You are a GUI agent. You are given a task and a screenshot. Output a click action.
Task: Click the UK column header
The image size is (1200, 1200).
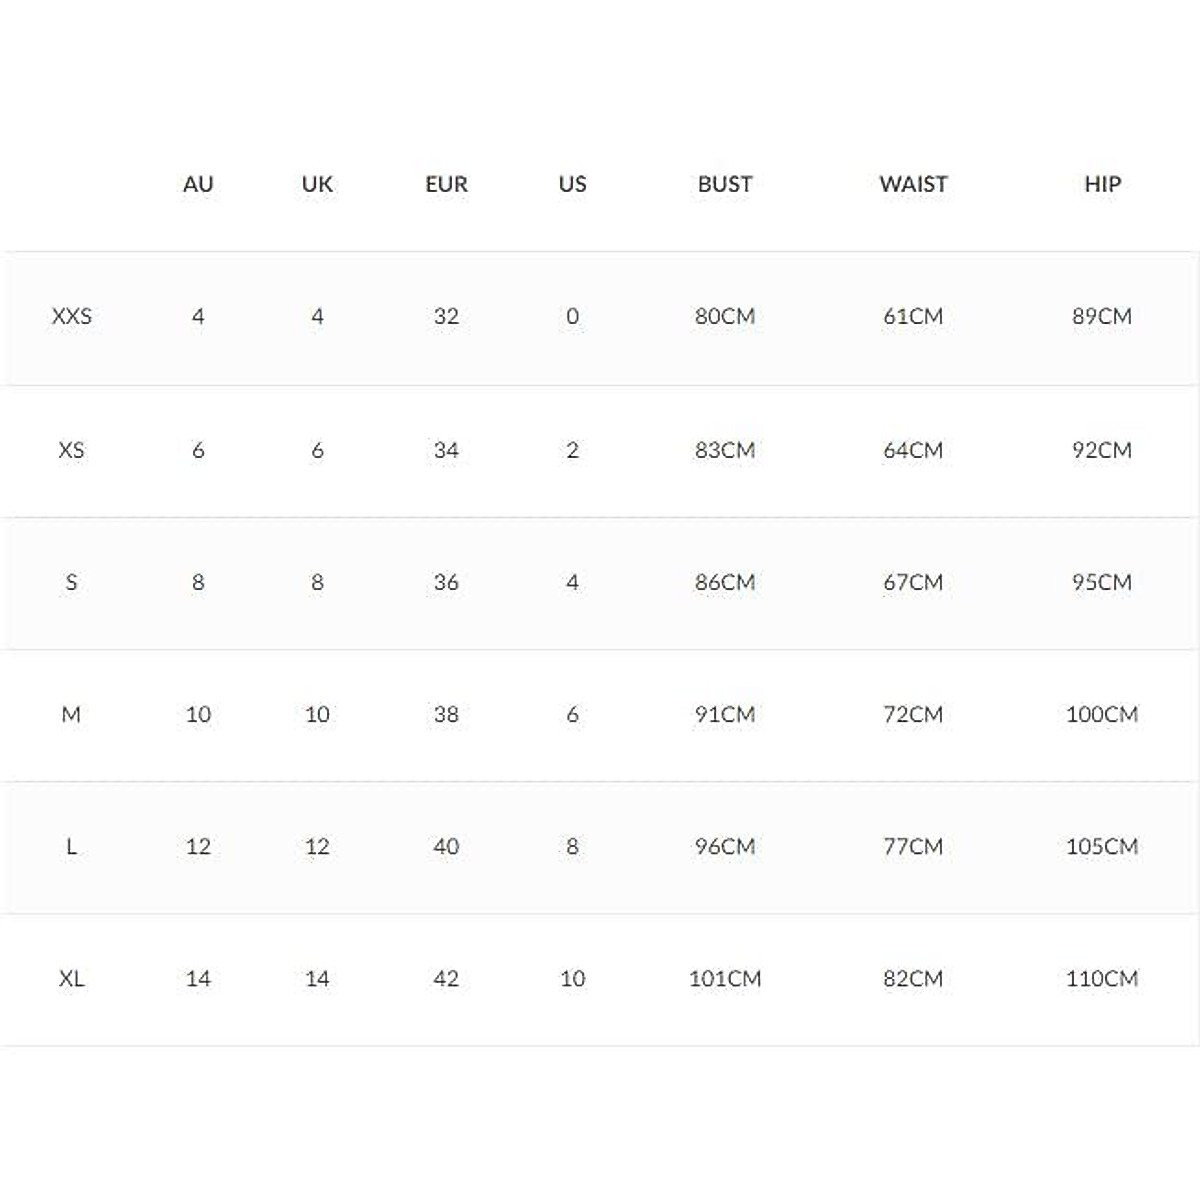317,184
